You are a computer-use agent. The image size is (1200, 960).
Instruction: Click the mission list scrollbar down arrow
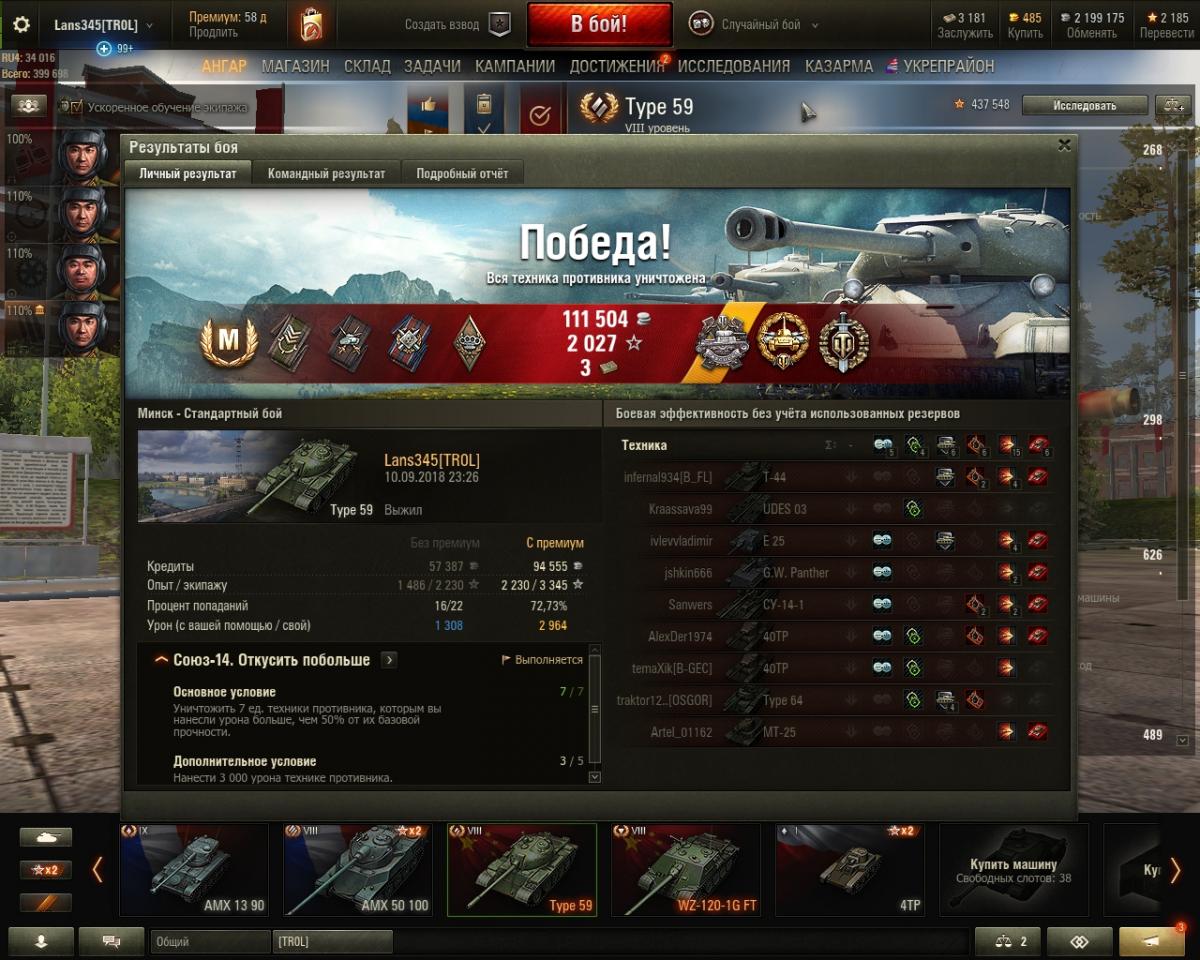click(x=594, y=777)
